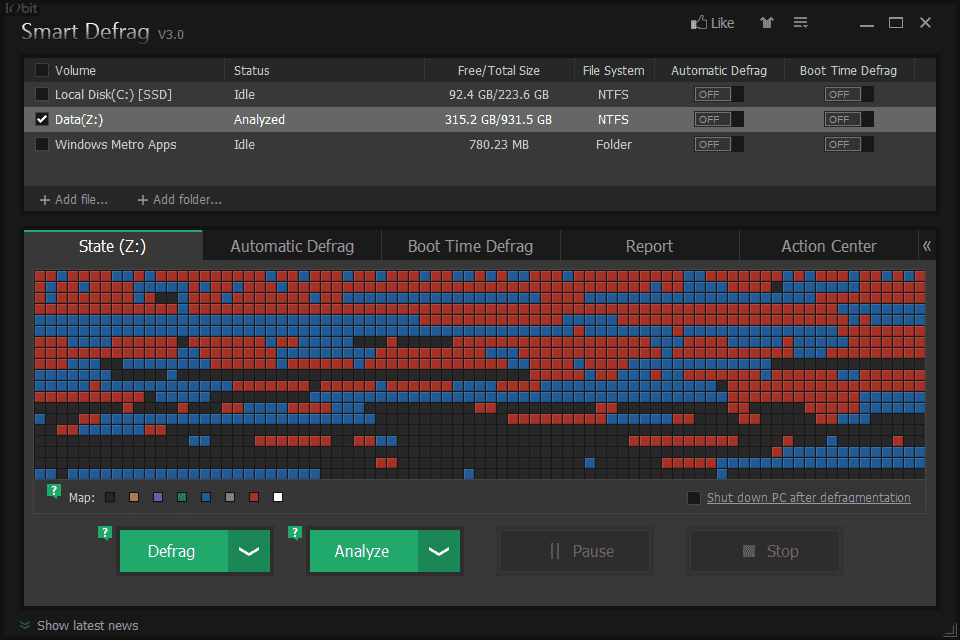The image size is (960, 640).
Task: Click the black map legend swatch
Action: click(110, 497)
